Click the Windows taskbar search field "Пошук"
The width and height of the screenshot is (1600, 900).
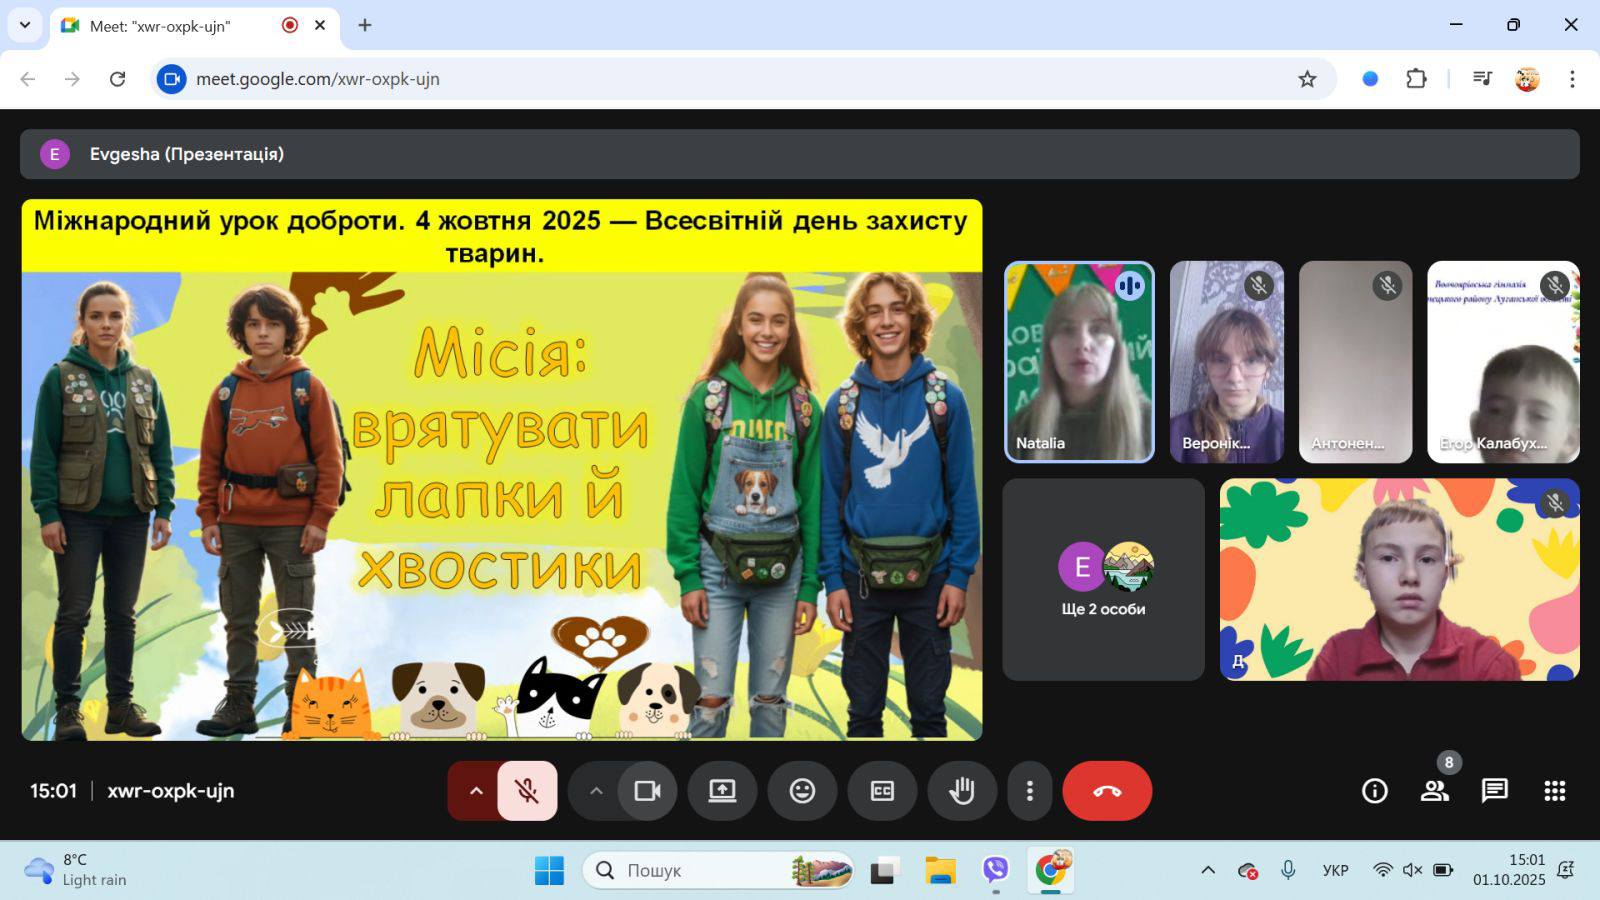tap(700, 870)
